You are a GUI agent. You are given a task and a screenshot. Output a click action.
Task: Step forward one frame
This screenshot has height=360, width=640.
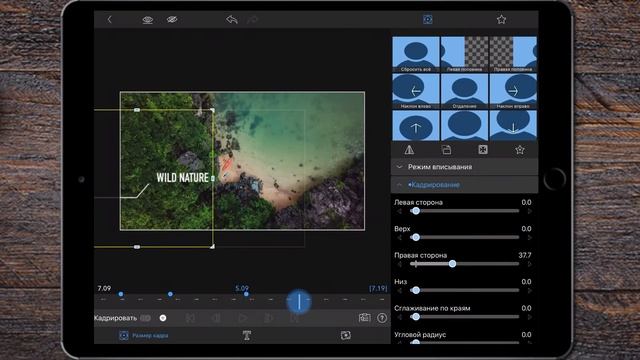coord(269,318)
